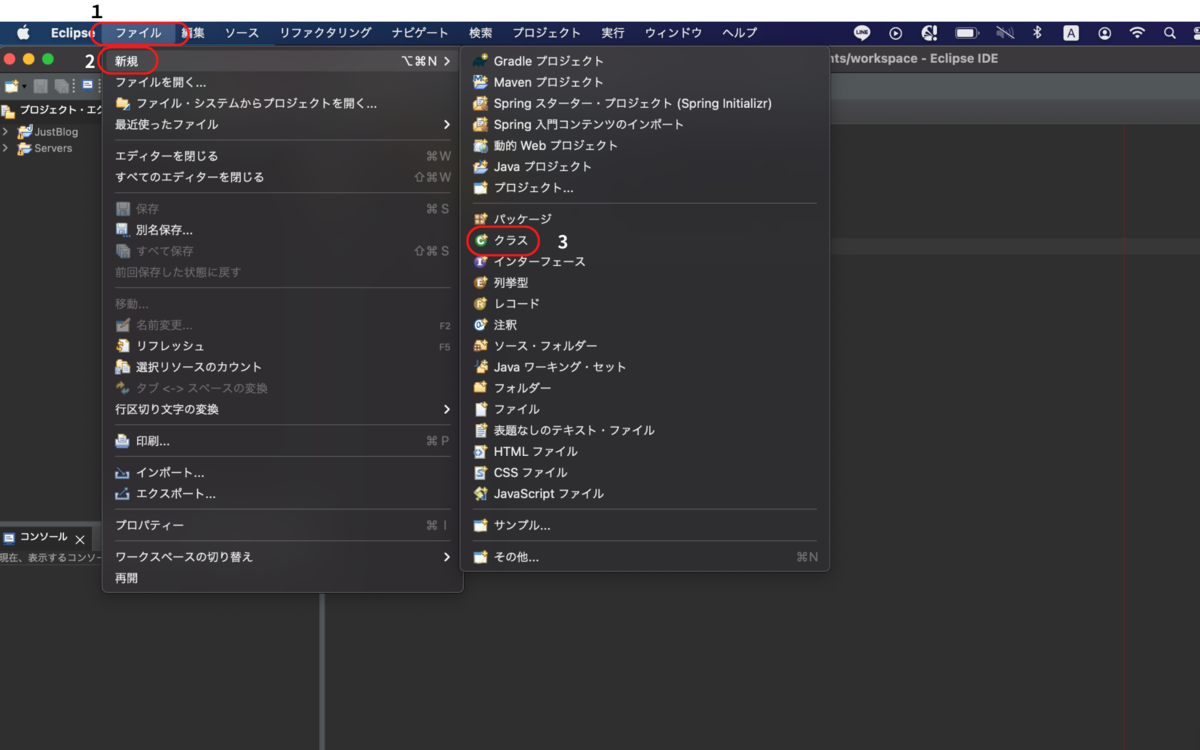Create new ファイル in submenu

tap(645, 409)
